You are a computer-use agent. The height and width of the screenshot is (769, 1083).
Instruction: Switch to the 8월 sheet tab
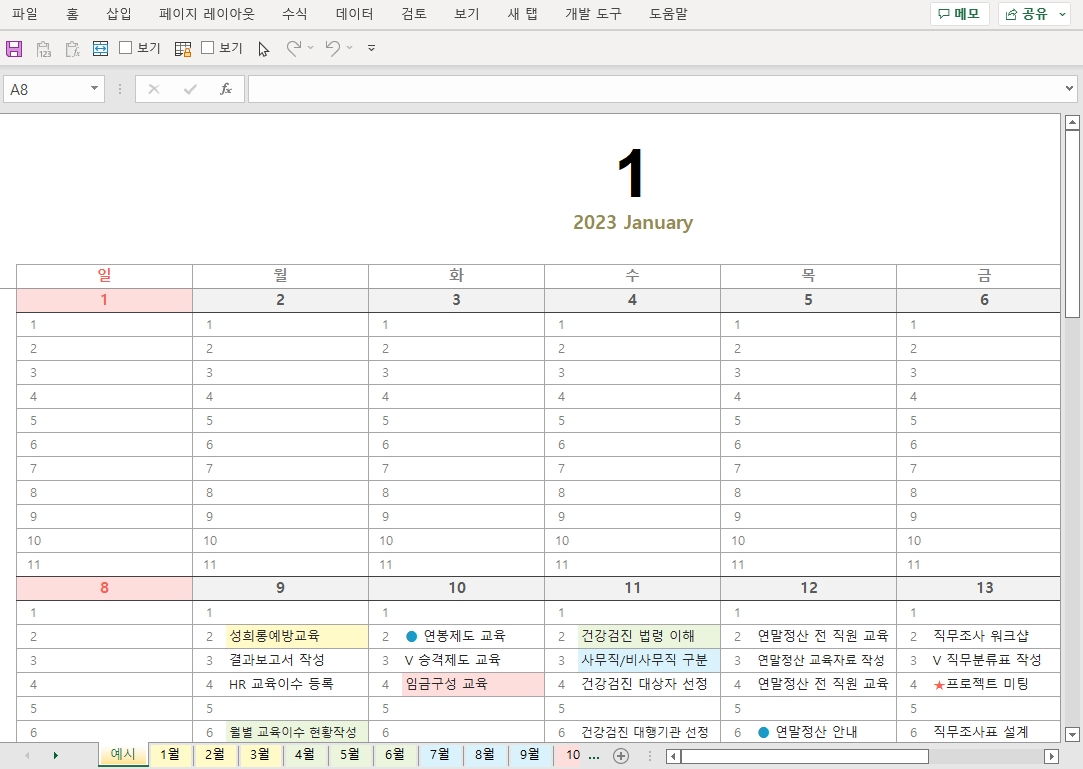tap(484, 754)
